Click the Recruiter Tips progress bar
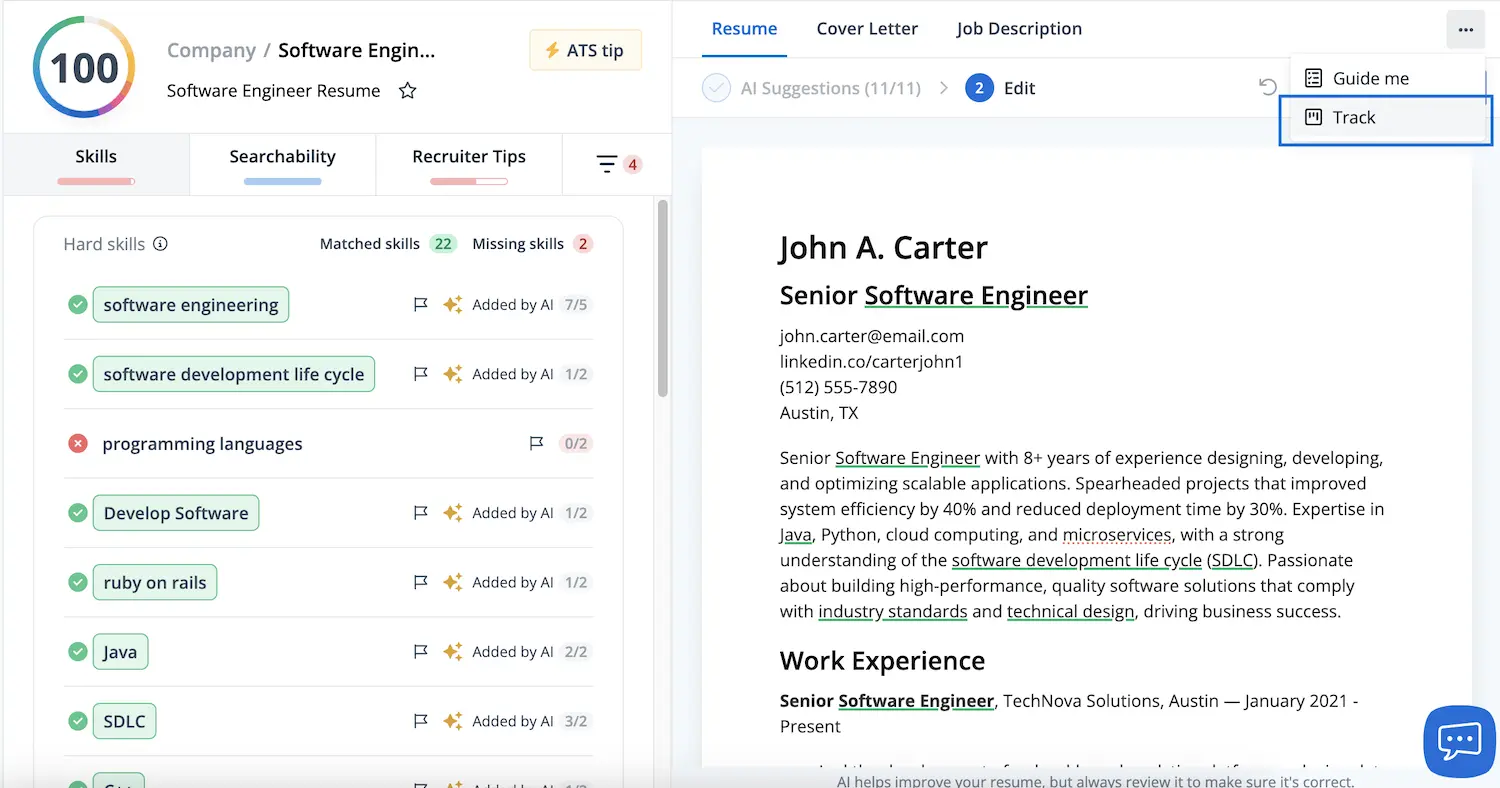Screen dimensions: 1500x788 [469, 182]
